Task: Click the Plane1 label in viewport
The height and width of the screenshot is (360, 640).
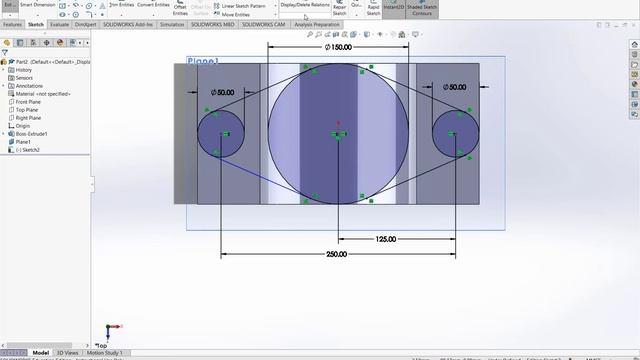Action: click(203, 61)
